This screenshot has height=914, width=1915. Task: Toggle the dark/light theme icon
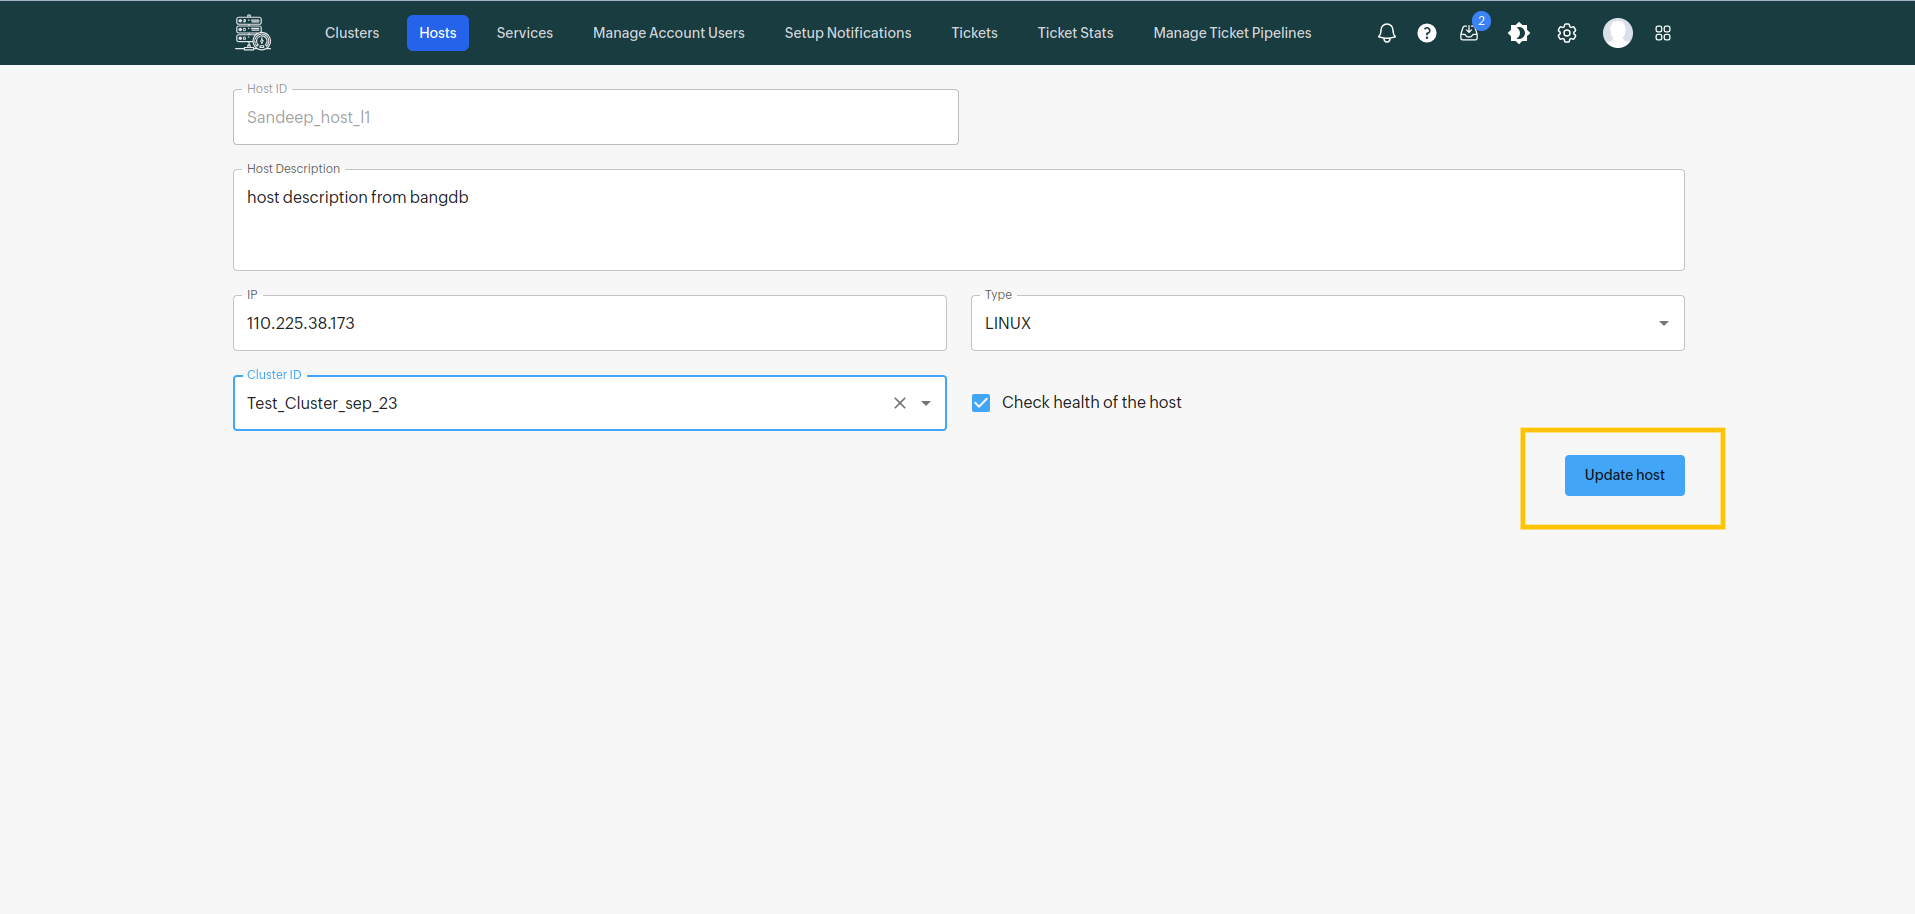[x=1519, y=33]
